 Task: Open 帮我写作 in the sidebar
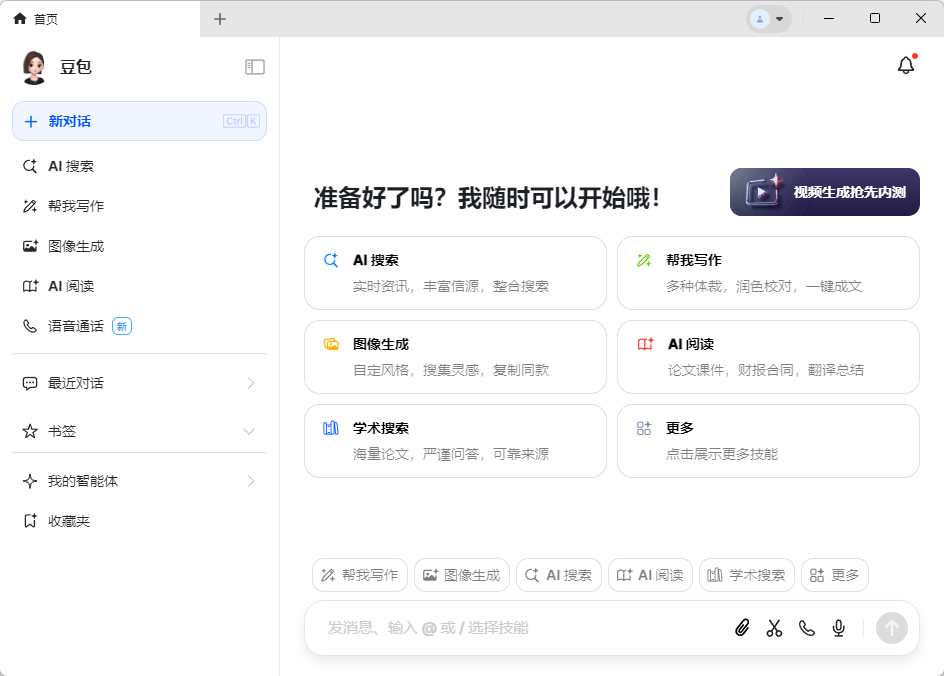[140, 206]
